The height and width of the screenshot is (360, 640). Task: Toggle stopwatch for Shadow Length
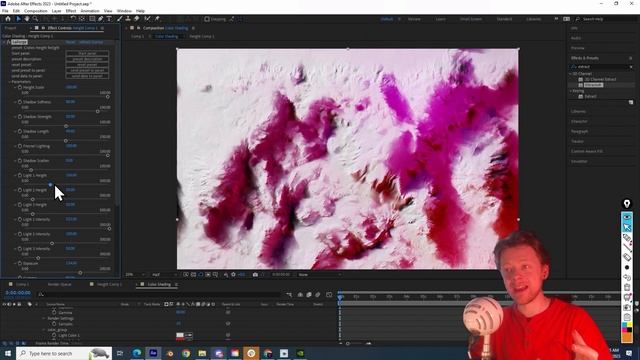coord(20,131)
